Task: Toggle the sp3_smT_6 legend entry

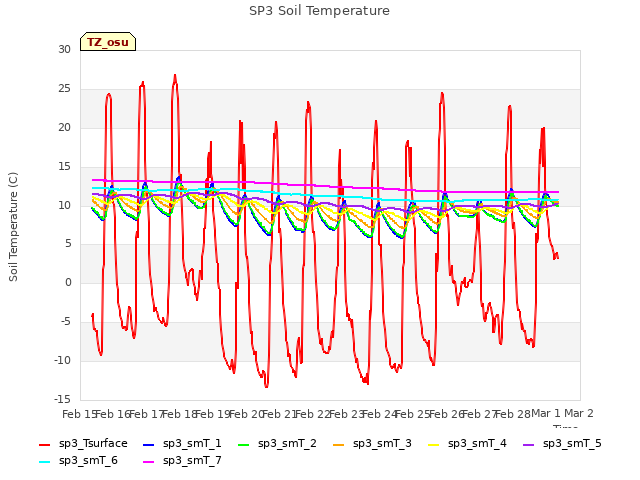Action: click(x=78, y=461)
